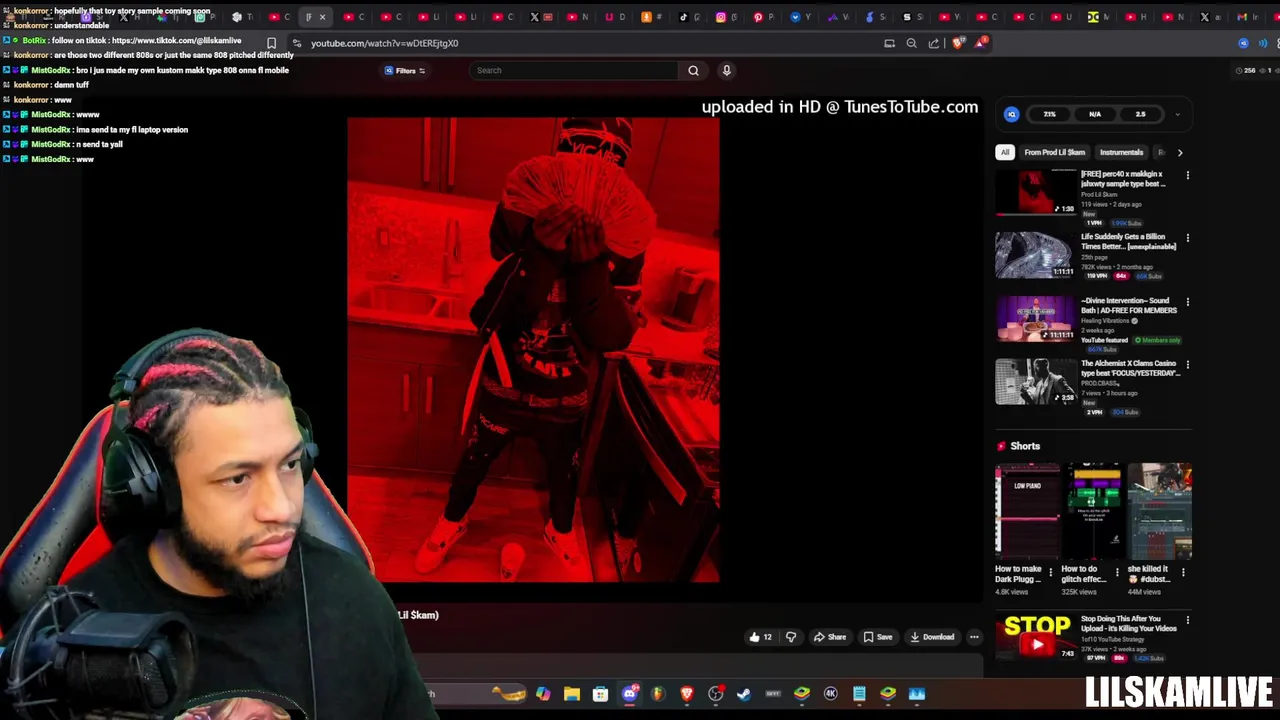The image size is (1280, 720).
Task: Open options for she killed it short
Action: (1183, 572)
